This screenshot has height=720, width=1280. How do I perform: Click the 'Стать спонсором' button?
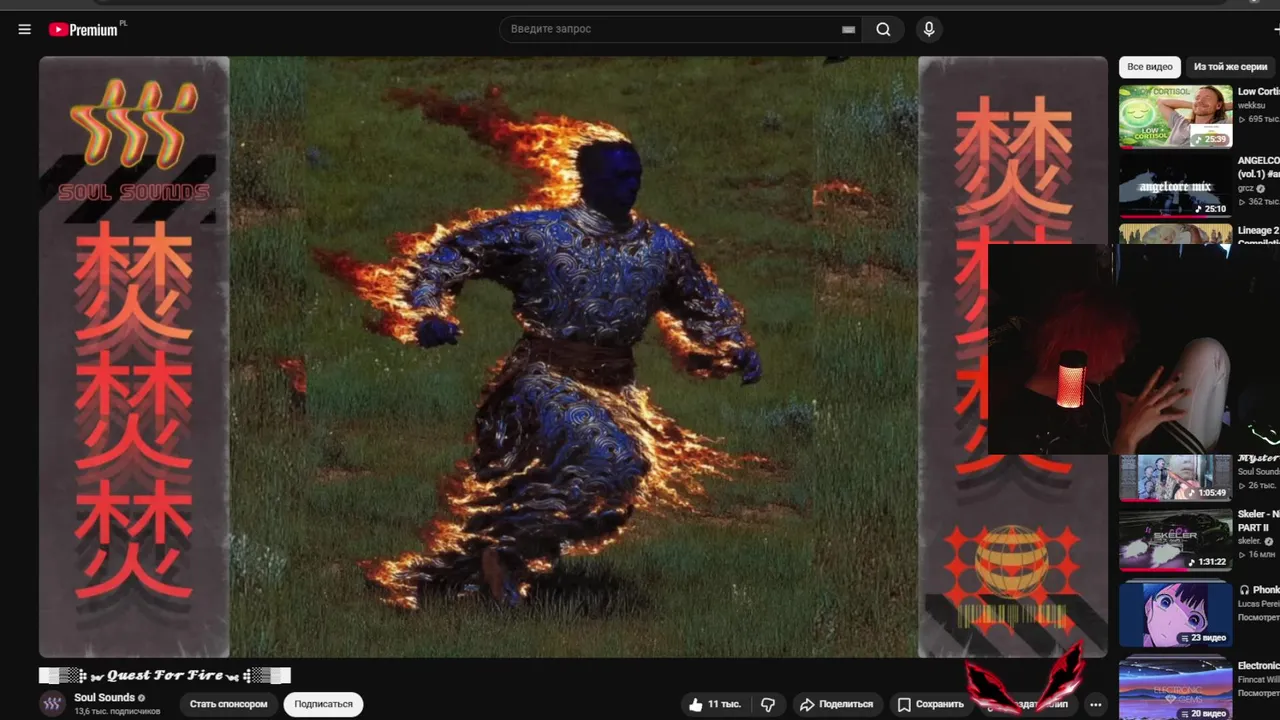[229, 704]
